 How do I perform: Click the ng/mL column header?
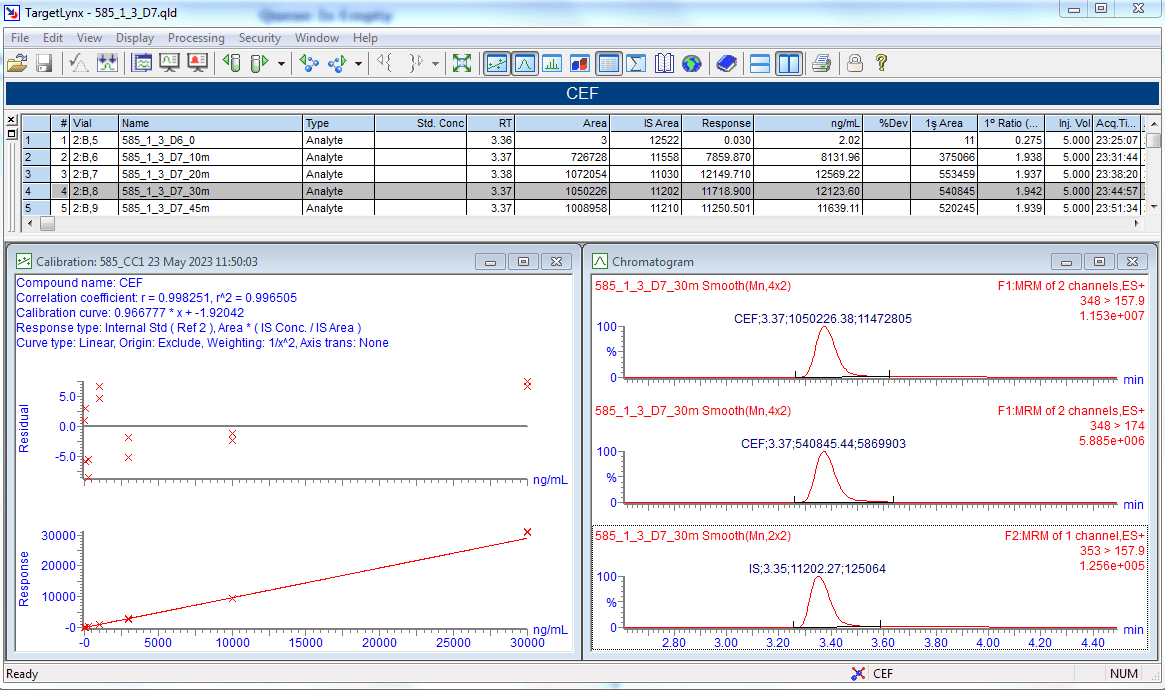coord(808,123)
